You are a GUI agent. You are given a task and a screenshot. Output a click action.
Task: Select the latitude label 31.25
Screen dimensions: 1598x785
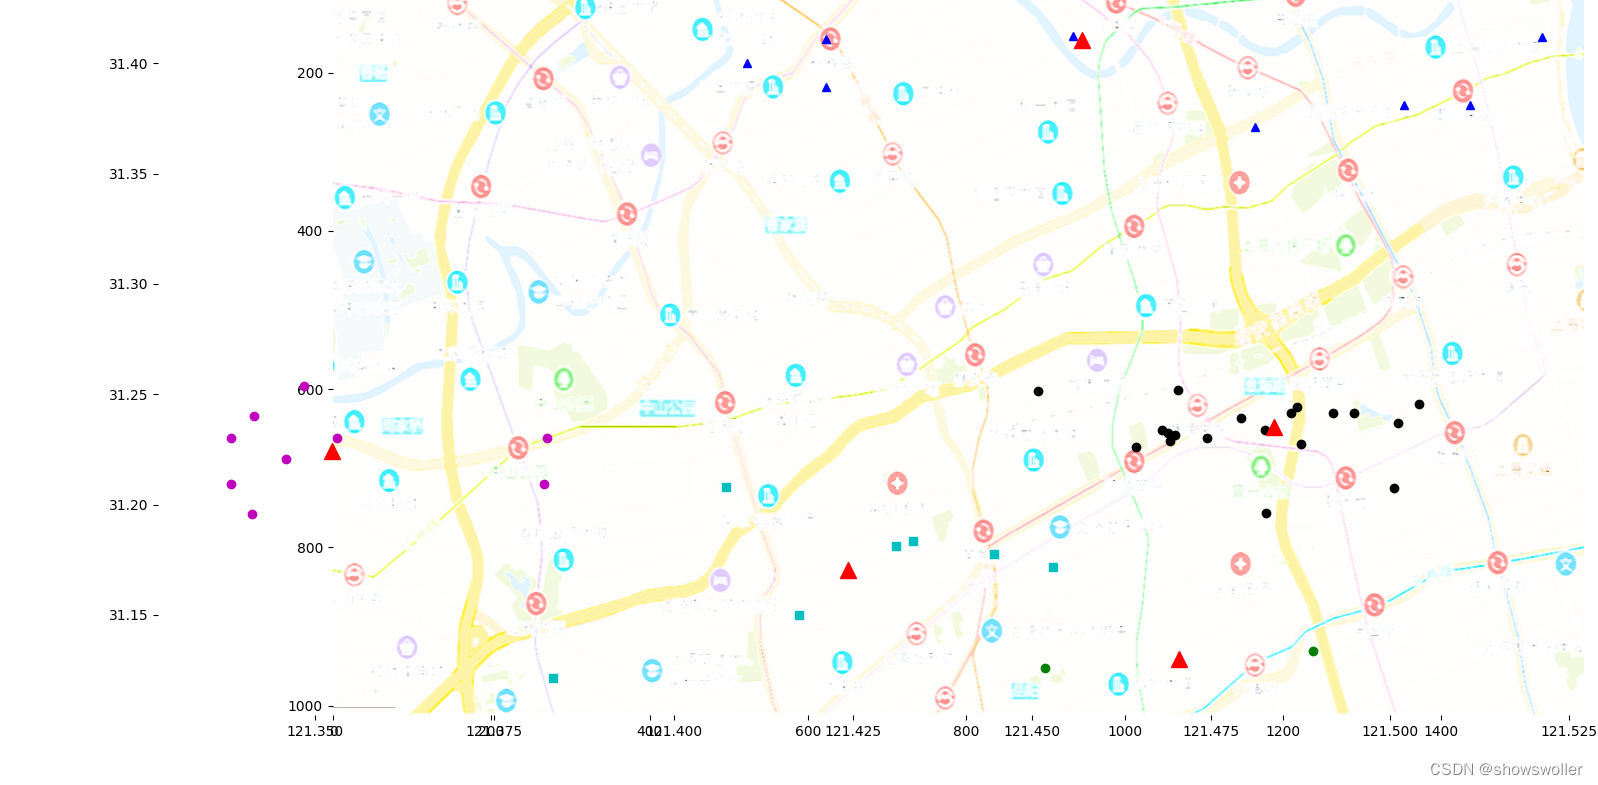(x=128, y=395)
